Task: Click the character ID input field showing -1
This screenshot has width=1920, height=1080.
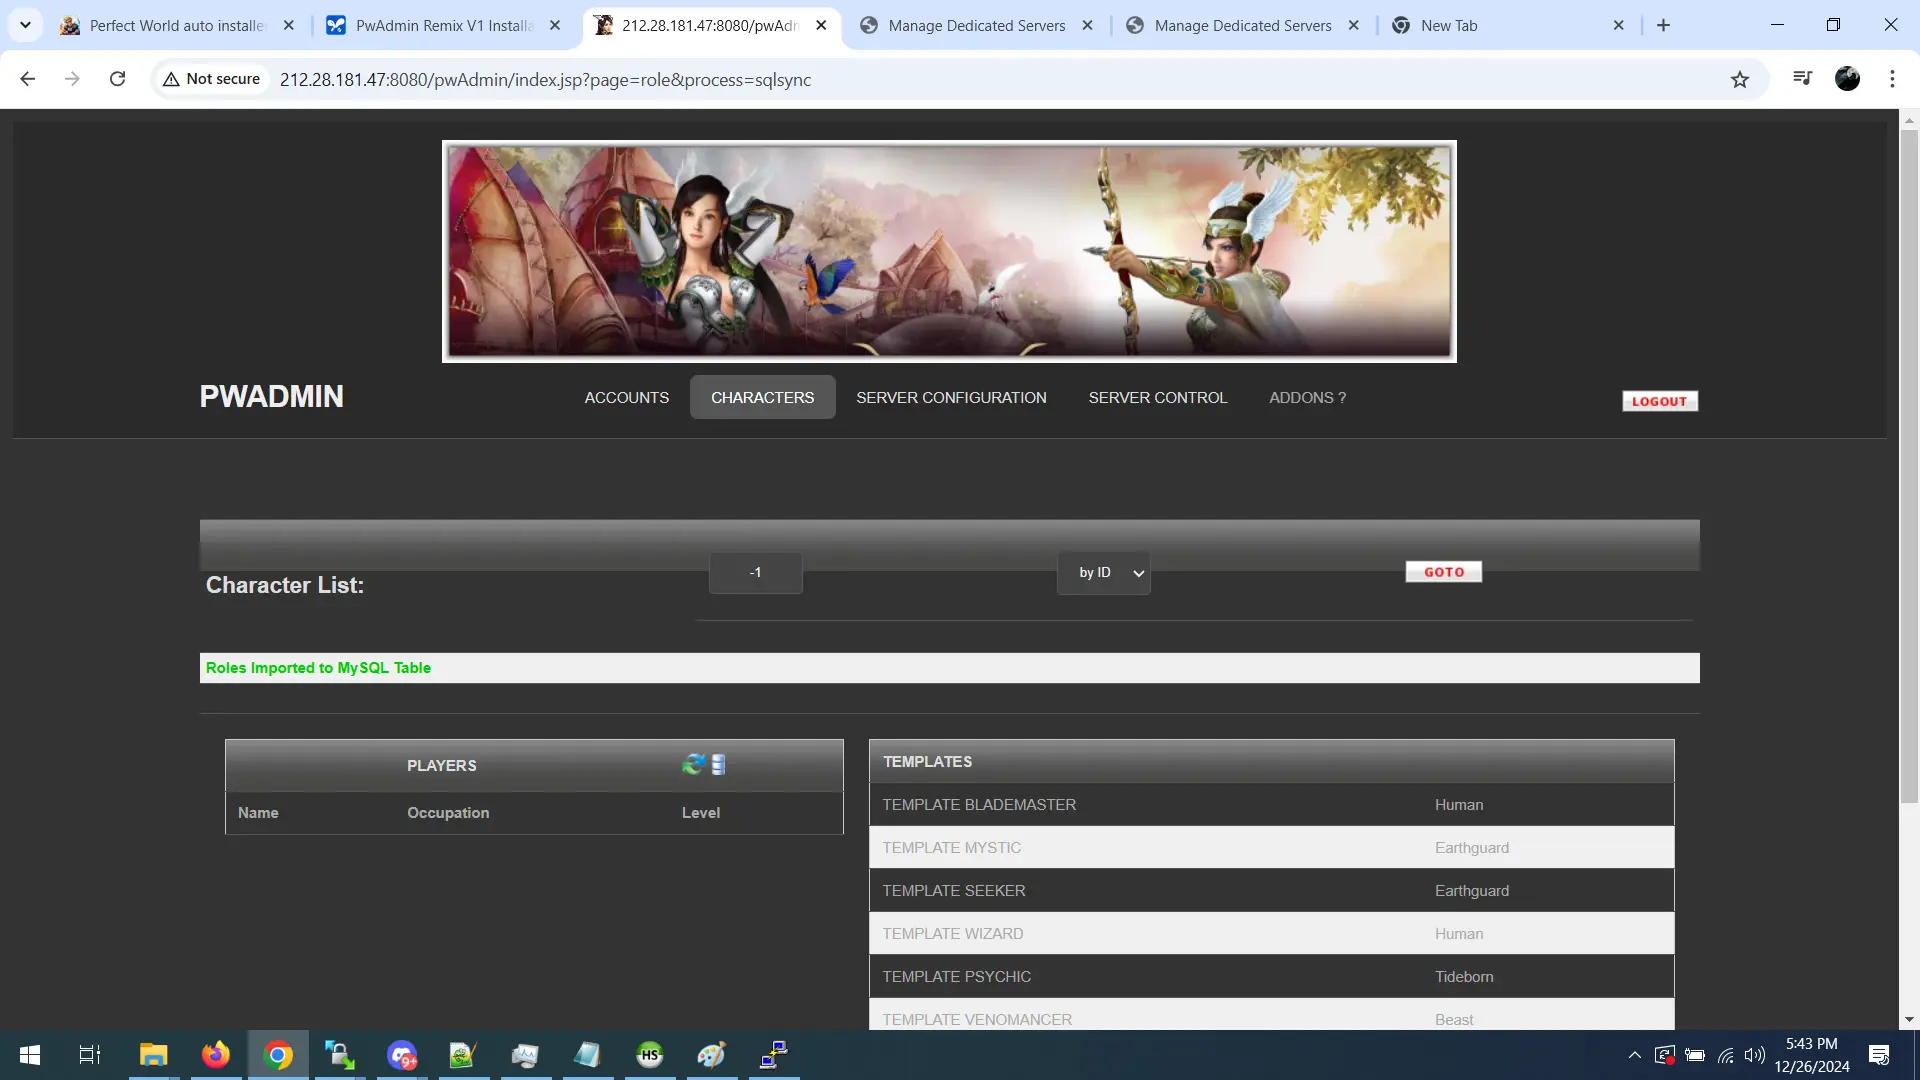Action: point(756,573)
